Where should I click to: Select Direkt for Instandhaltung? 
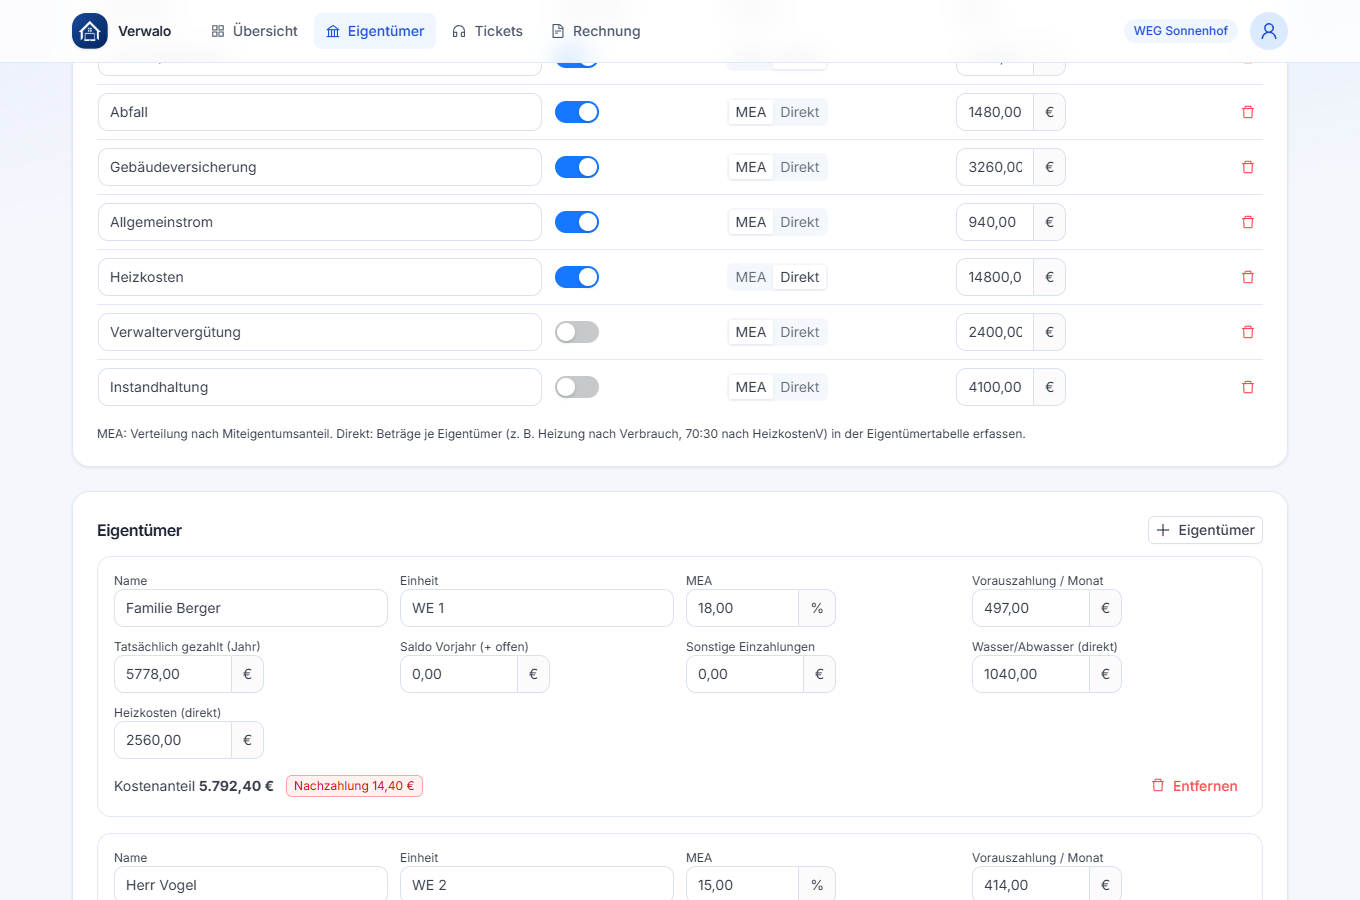800,387
